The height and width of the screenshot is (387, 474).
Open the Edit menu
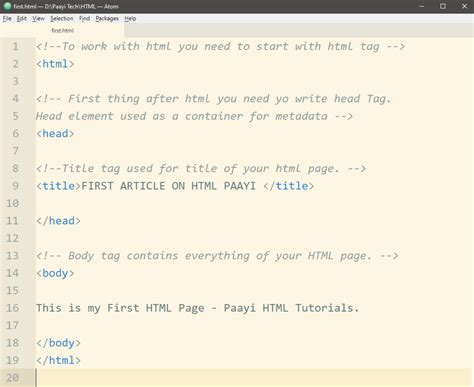[x=22, y=19]
